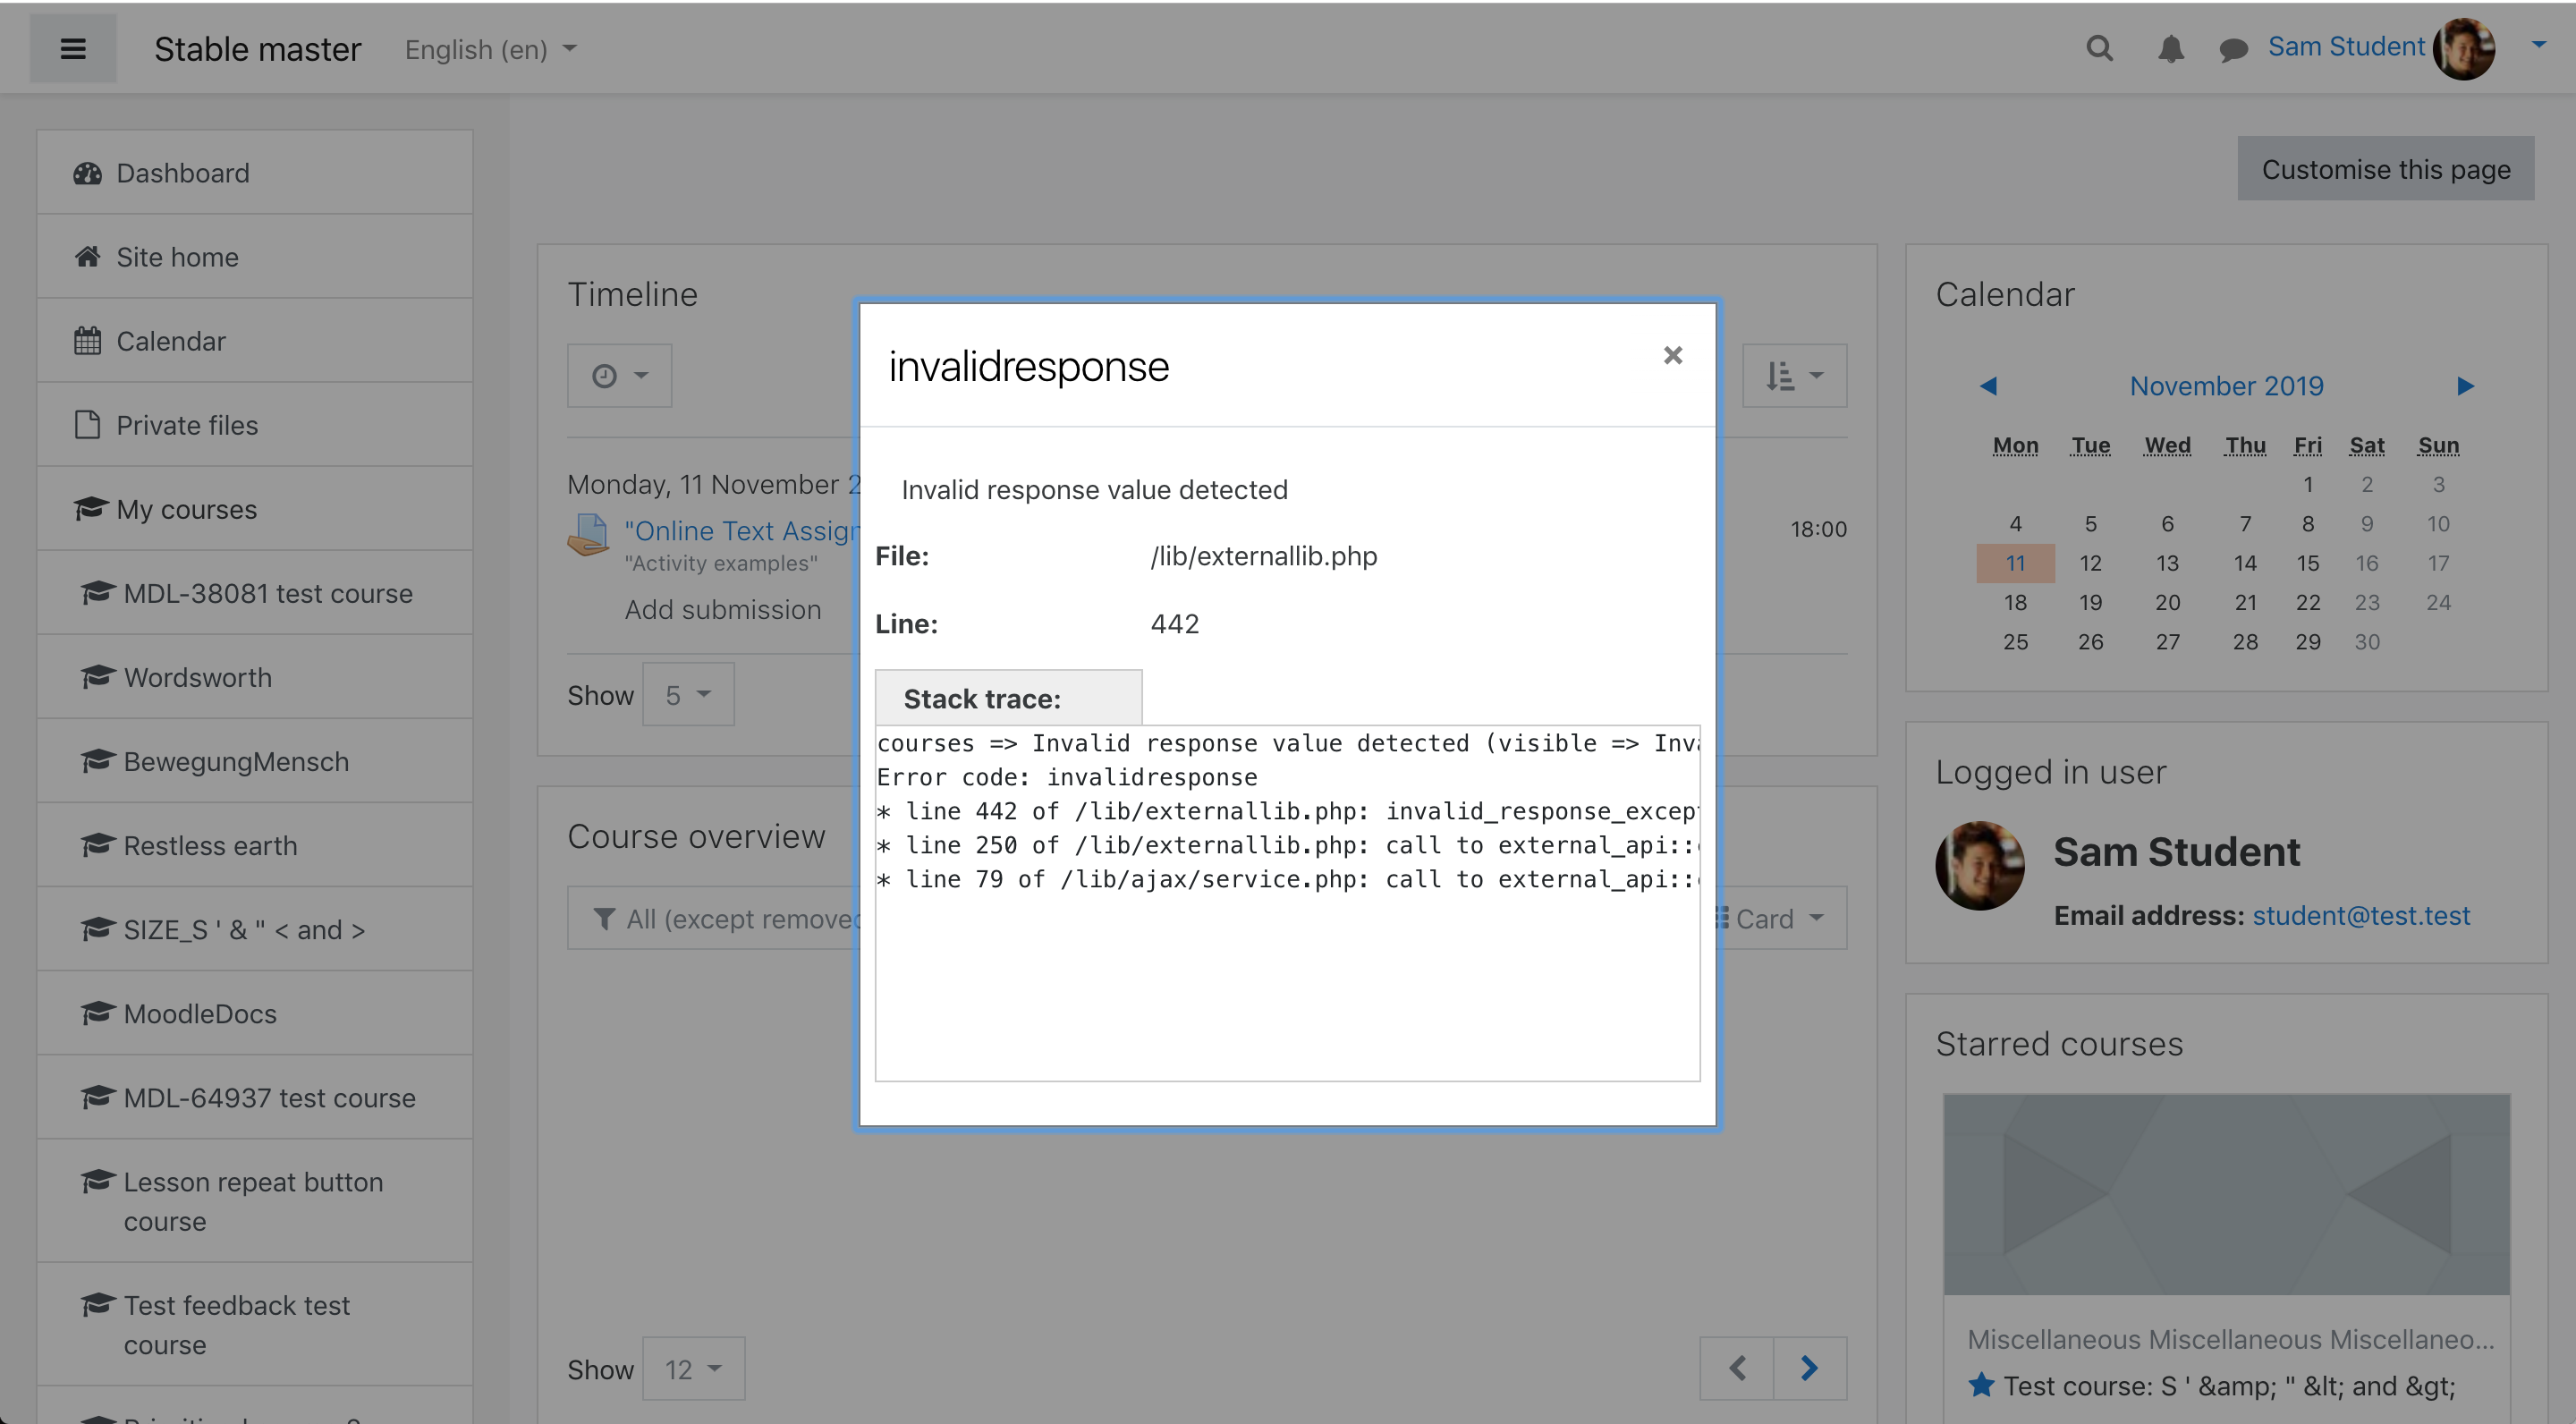Click Customise this page button

coord(2385,168)
